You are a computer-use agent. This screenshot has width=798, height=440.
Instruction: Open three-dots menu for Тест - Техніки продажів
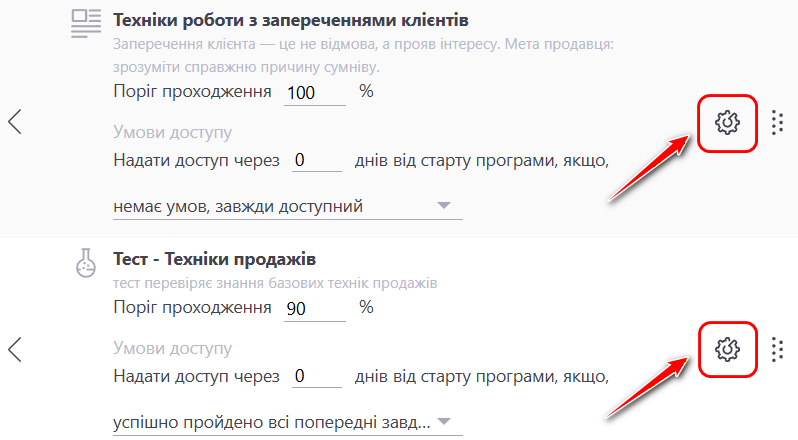coord(777,349)
